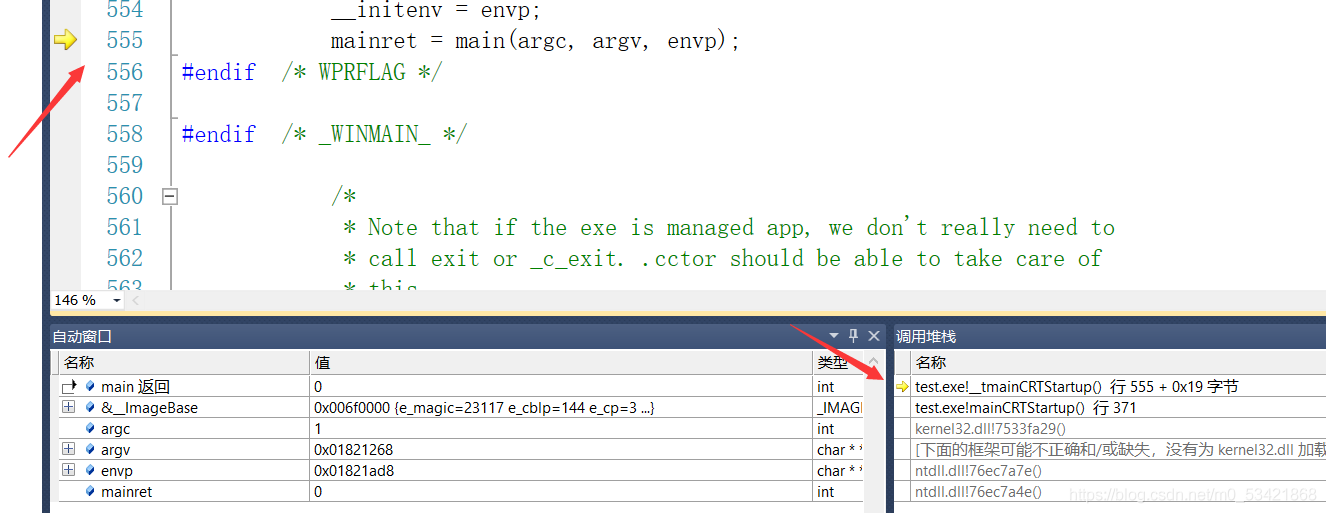Click the 名称 column header in 自动窗口

[x=184, y=363]
